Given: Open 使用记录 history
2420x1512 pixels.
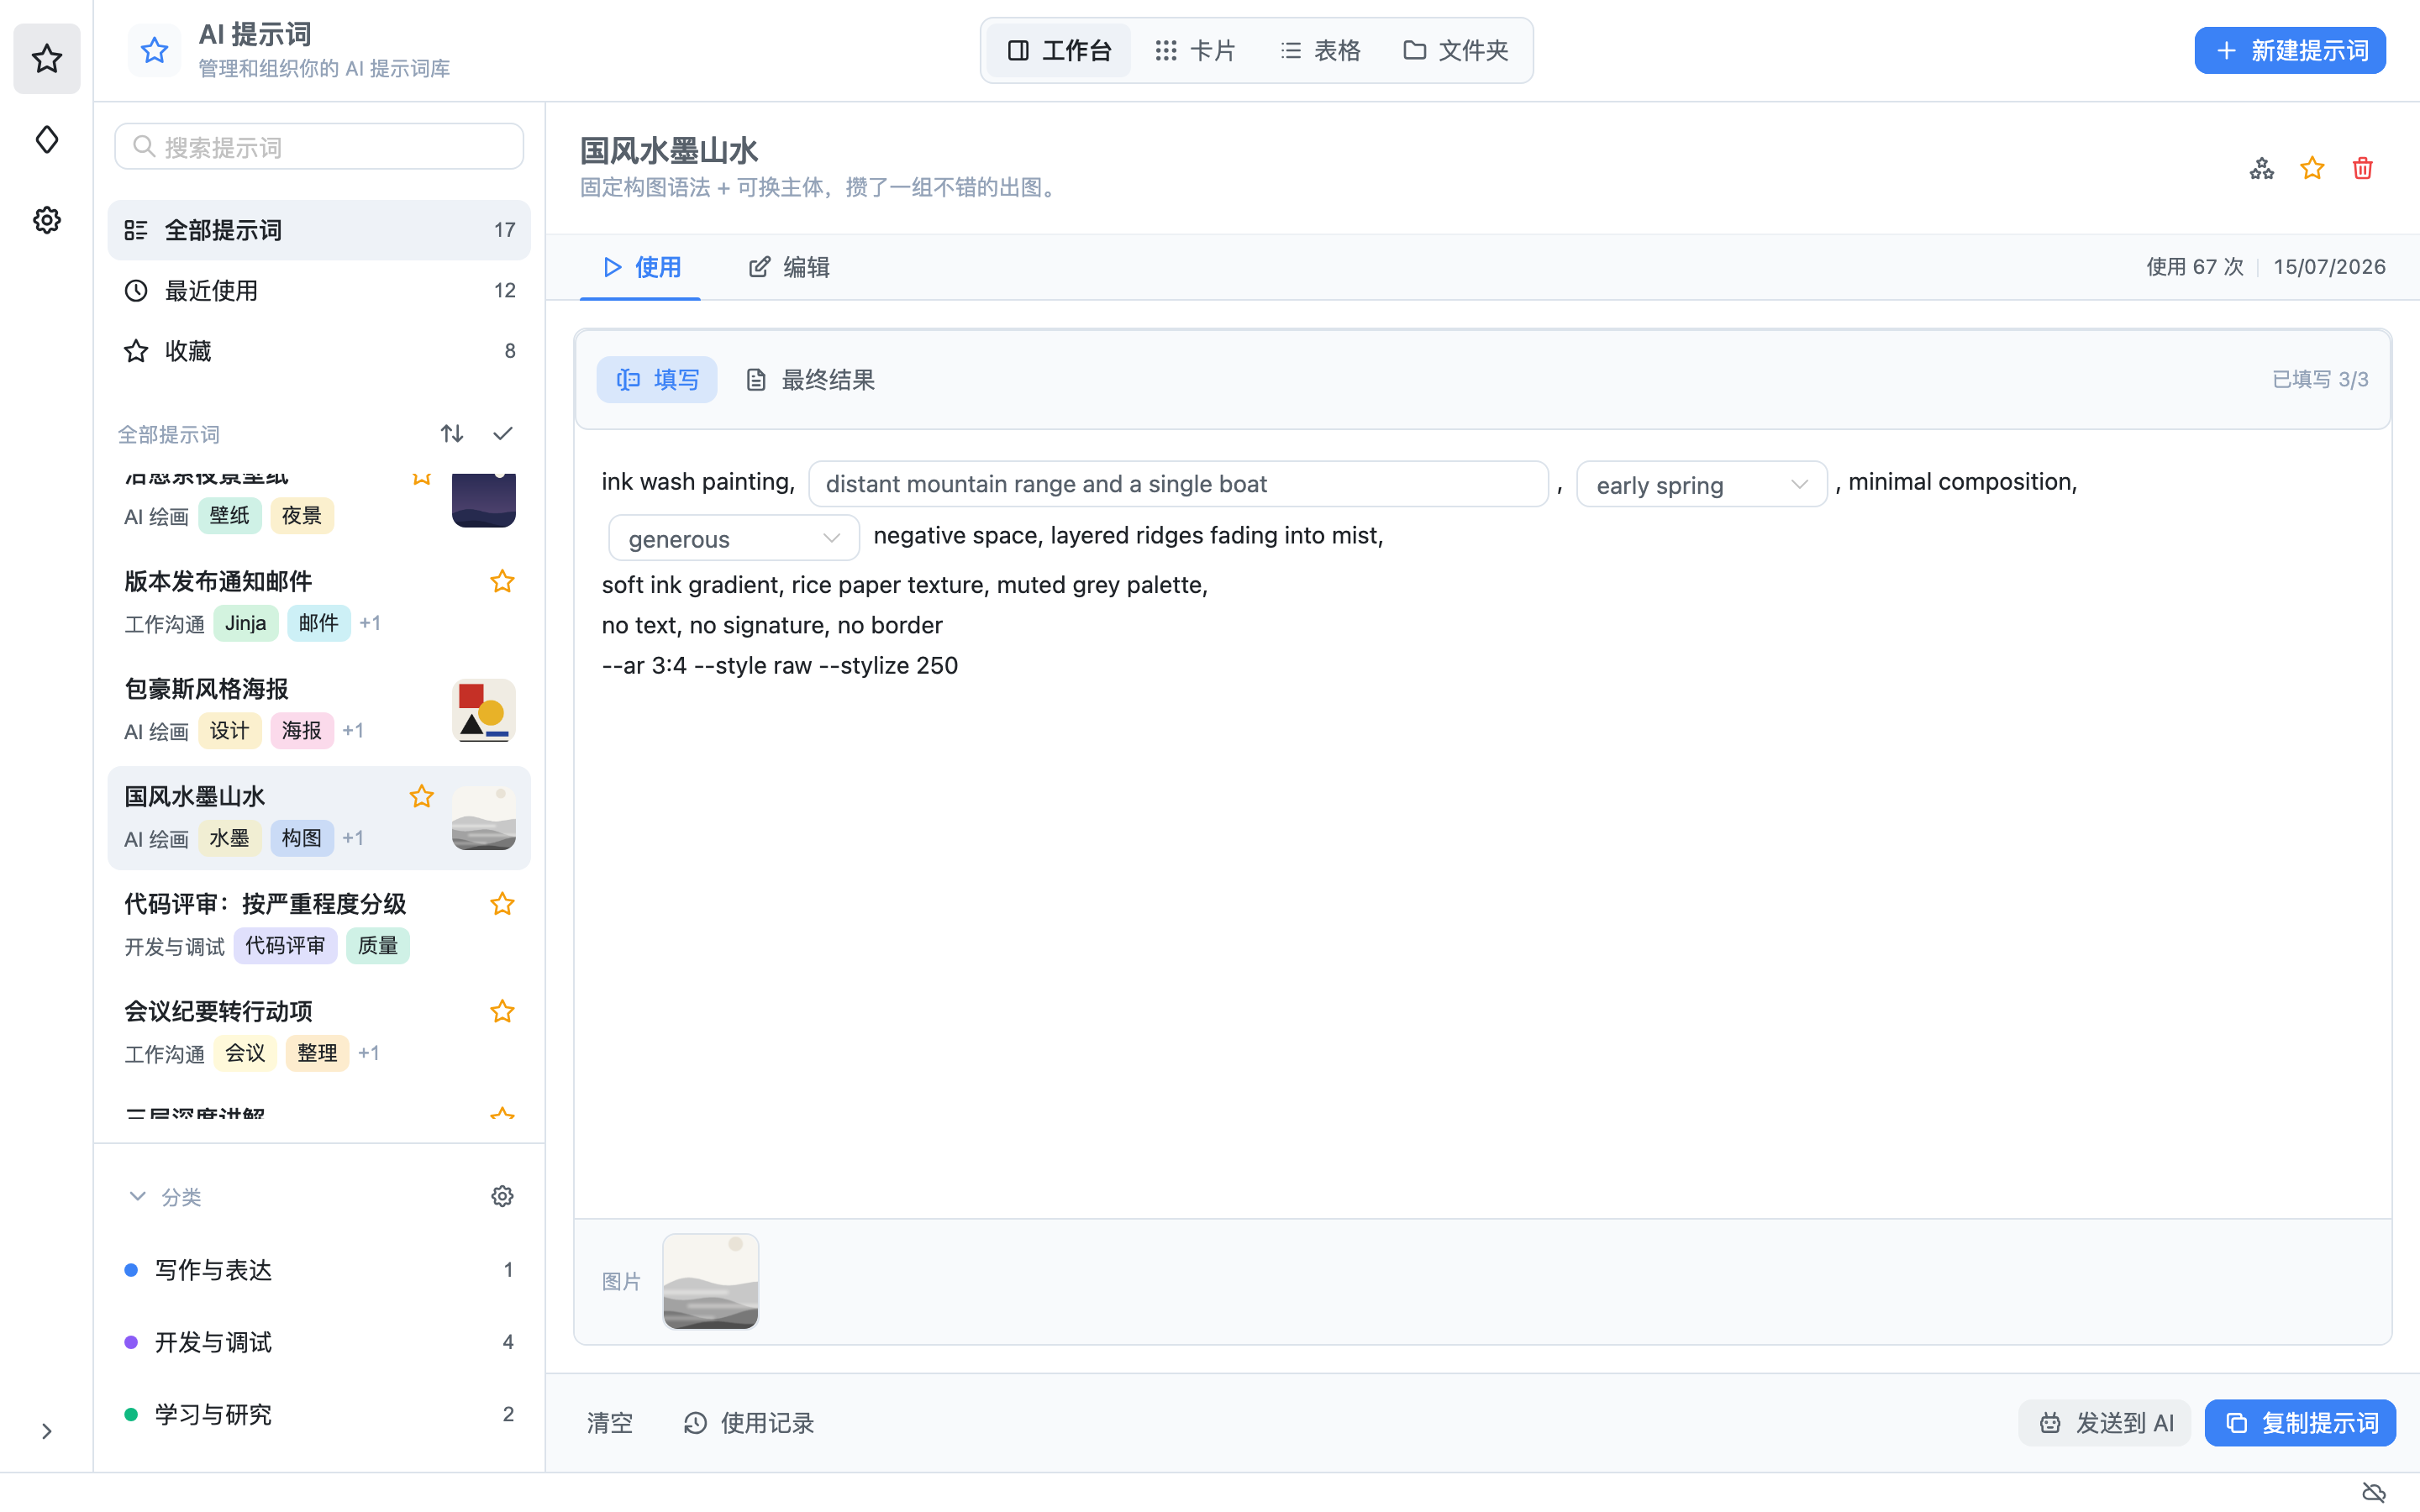Looking at the screenshot, I should (749, 1423).
